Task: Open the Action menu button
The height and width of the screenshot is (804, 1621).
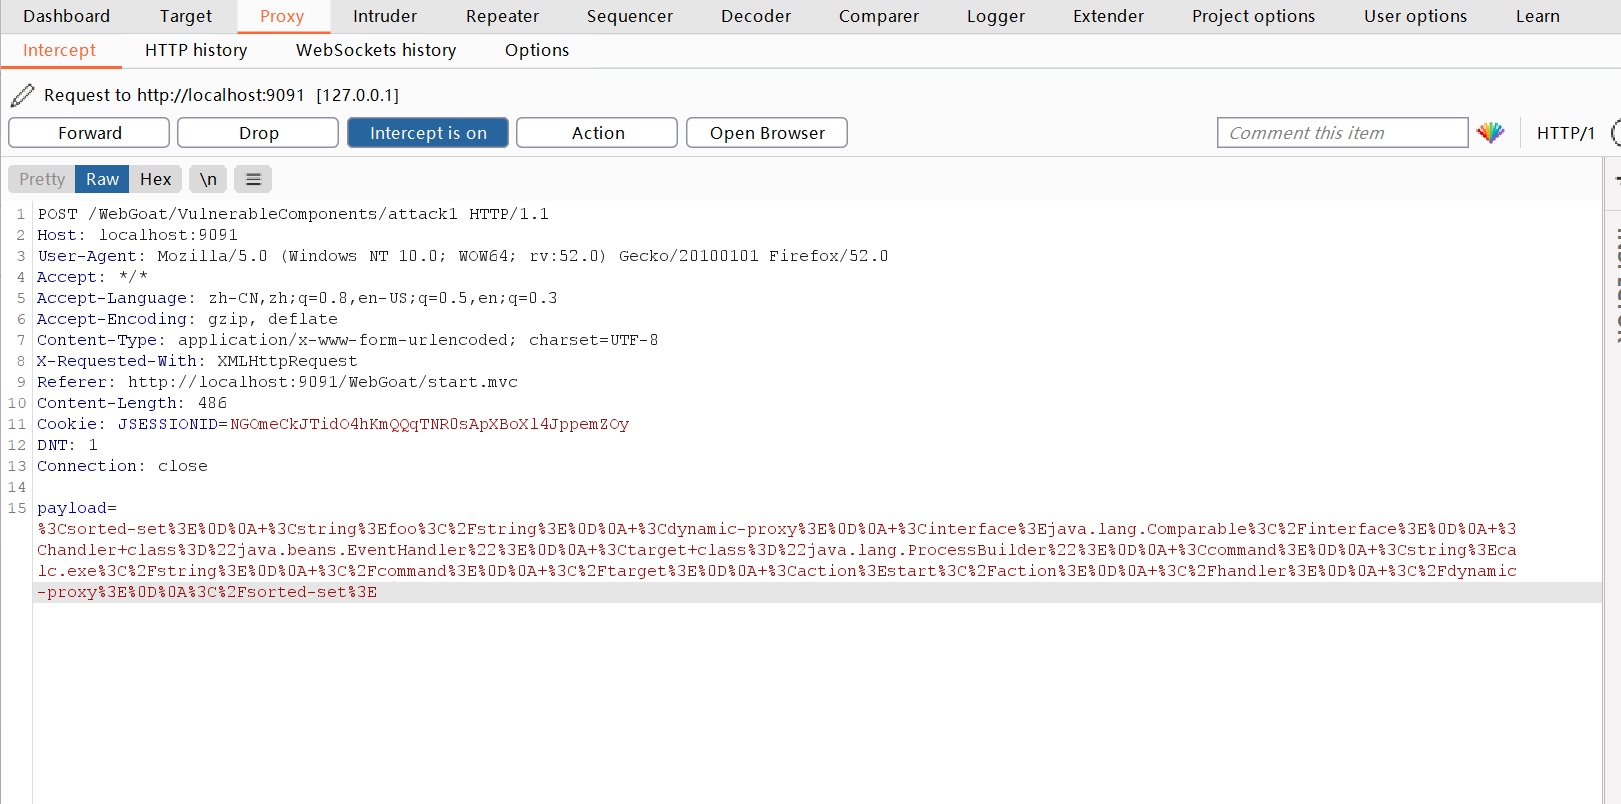Action: [597, 133]
